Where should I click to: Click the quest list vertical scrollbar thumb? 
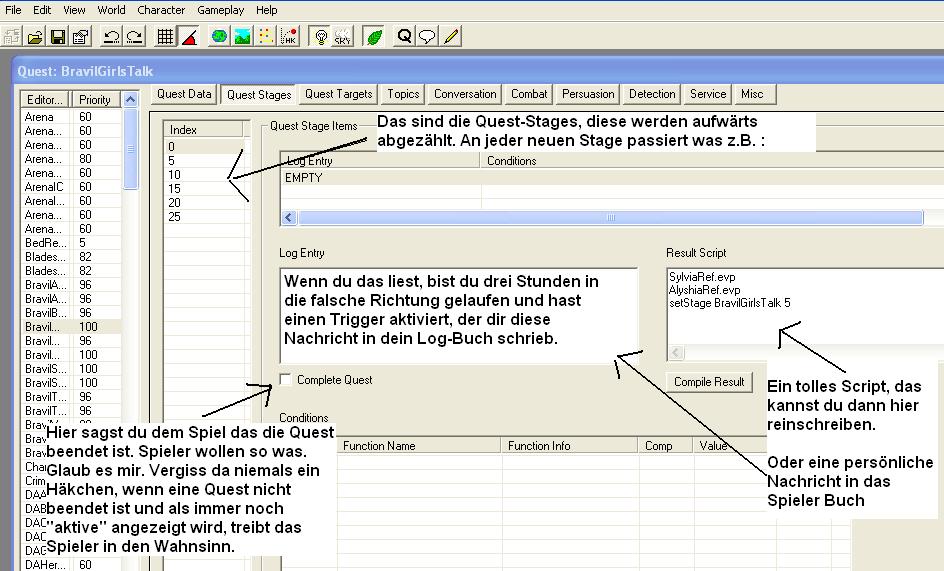coord(131,149)
